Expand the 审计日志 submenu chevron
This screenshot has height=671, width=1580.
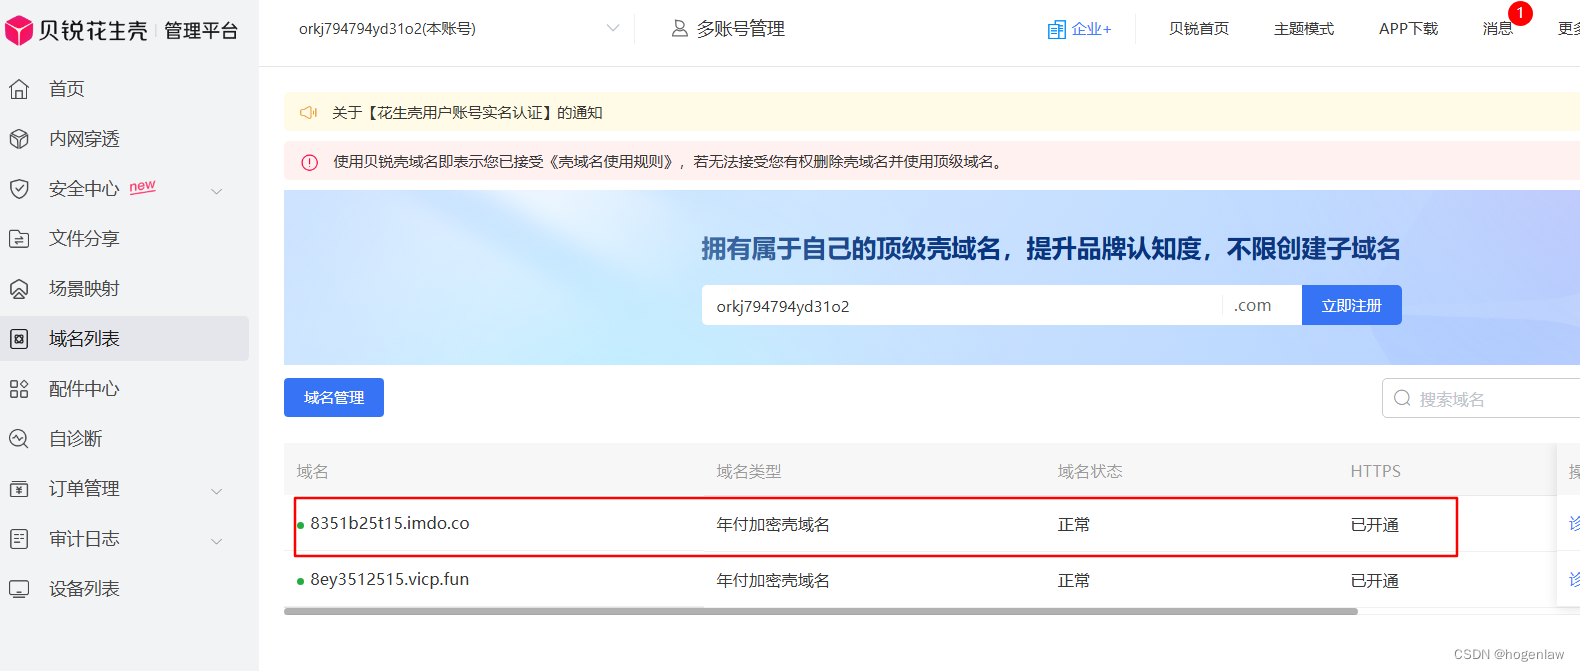click(x=217, y=540)
